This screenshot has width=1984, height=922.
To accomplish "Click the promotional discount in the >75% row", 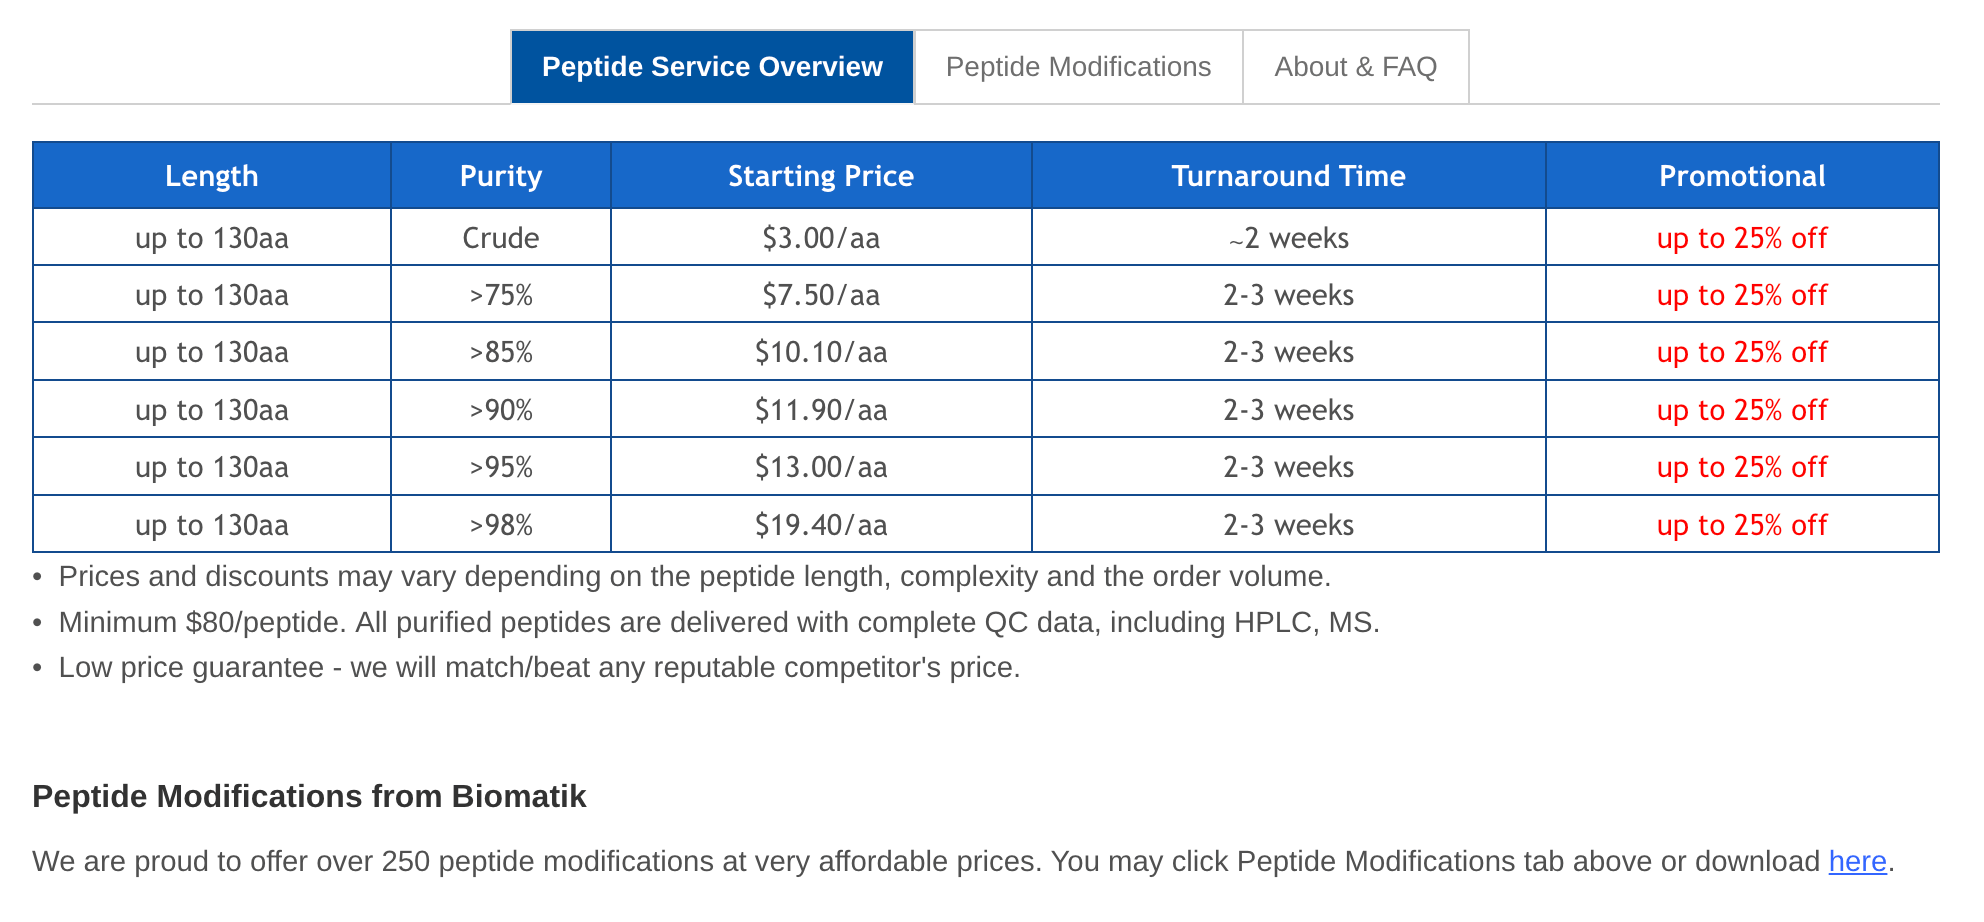I will pyautogui.click(x=1742, y=295).
